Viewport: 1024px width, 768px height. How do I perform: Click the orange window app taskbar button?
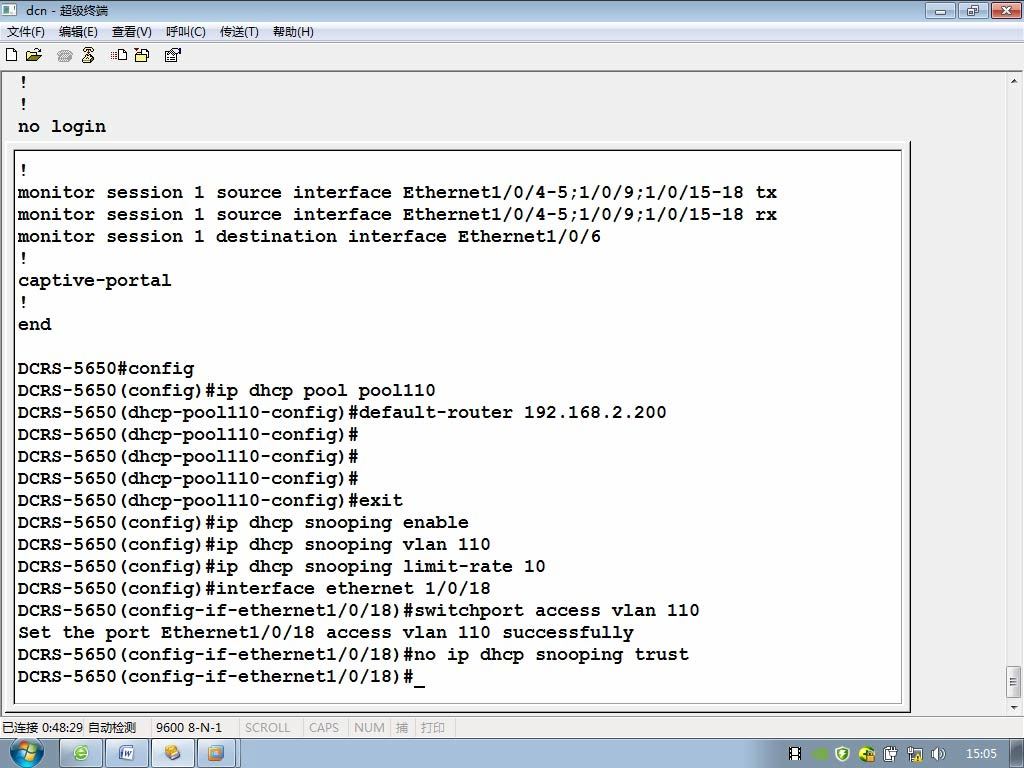pyautogui.click(x=216, y=754)
